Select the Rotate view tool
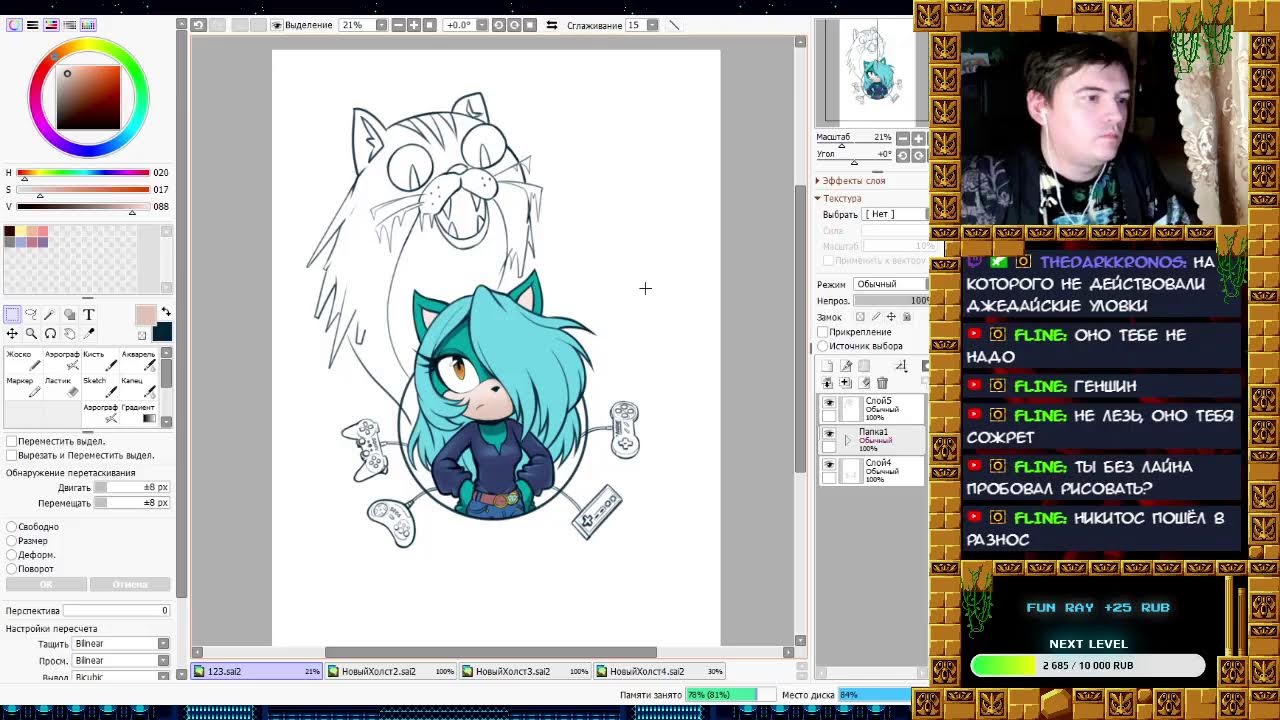 [x=50, y=334]
